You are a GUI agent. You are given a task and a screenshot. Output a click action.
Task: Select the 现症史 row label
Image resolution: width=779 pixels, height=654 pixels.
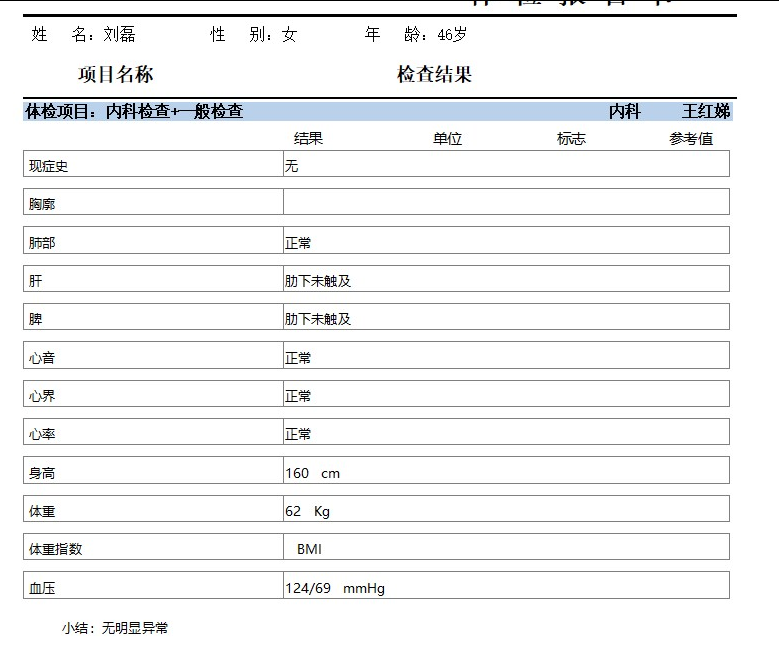pyautogui.click(x=49, y=166)
